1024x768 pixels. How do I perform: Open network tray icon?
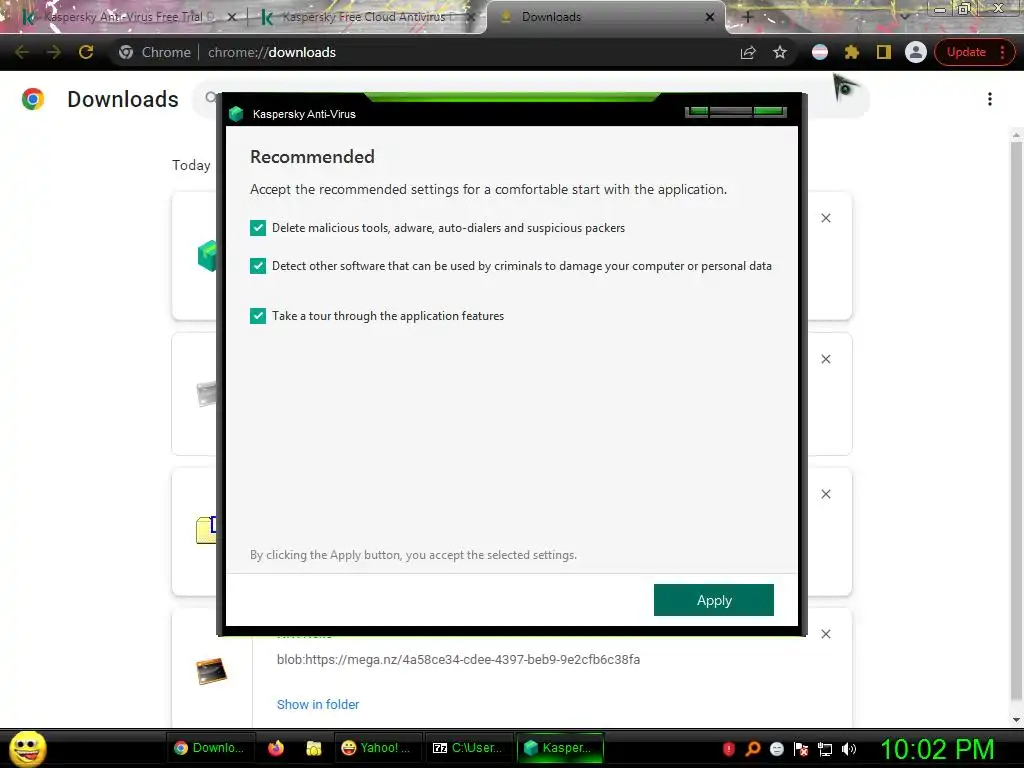point(825,749)
